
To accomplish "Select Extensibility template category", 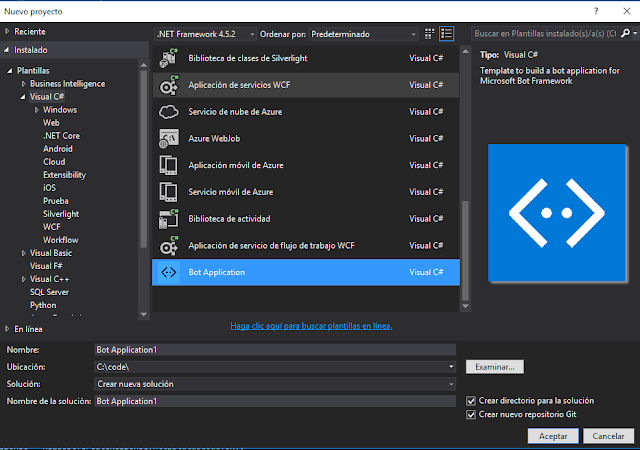I will 64,175.
